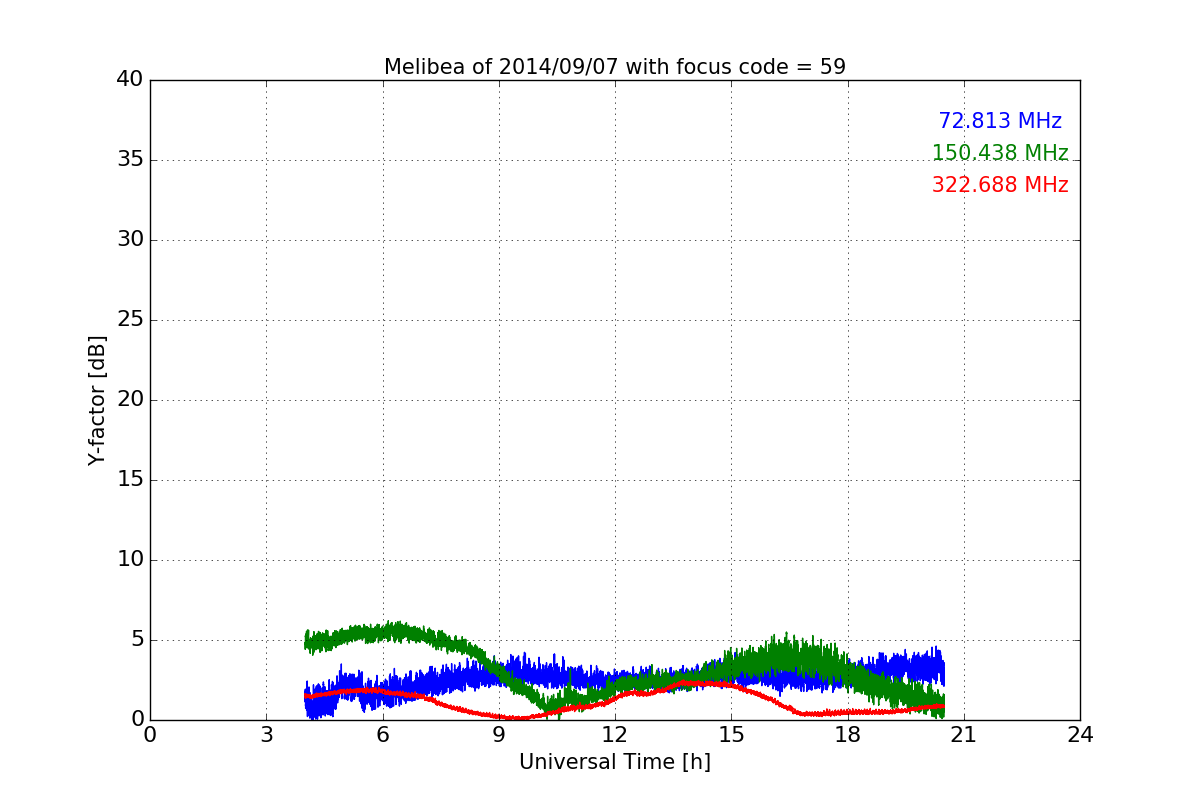Image resolution: width=1200 pixels, height=800 pixels.
Task: Click the x-axis tick label 12
Action: 615,735
